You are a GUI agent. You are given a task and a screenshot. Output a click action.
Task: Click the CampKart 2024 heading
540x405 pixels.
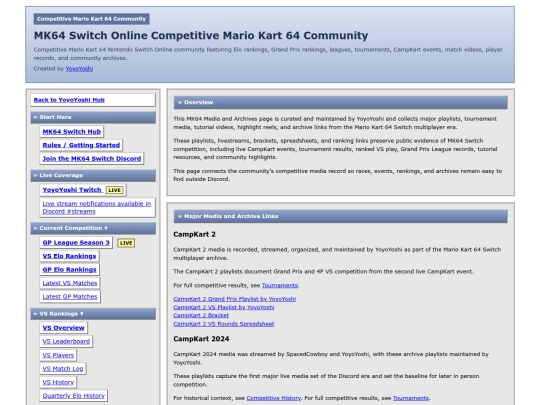(x=201, y=339)
